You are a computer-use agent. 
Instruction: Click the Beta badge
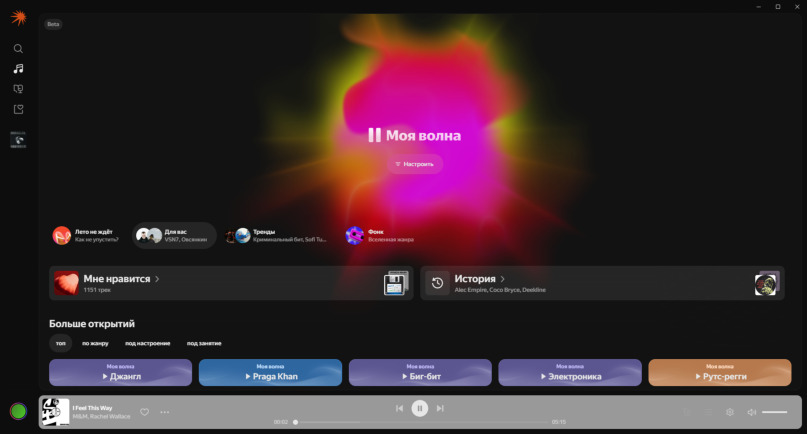pyautogui.click(x=53, y=24)
